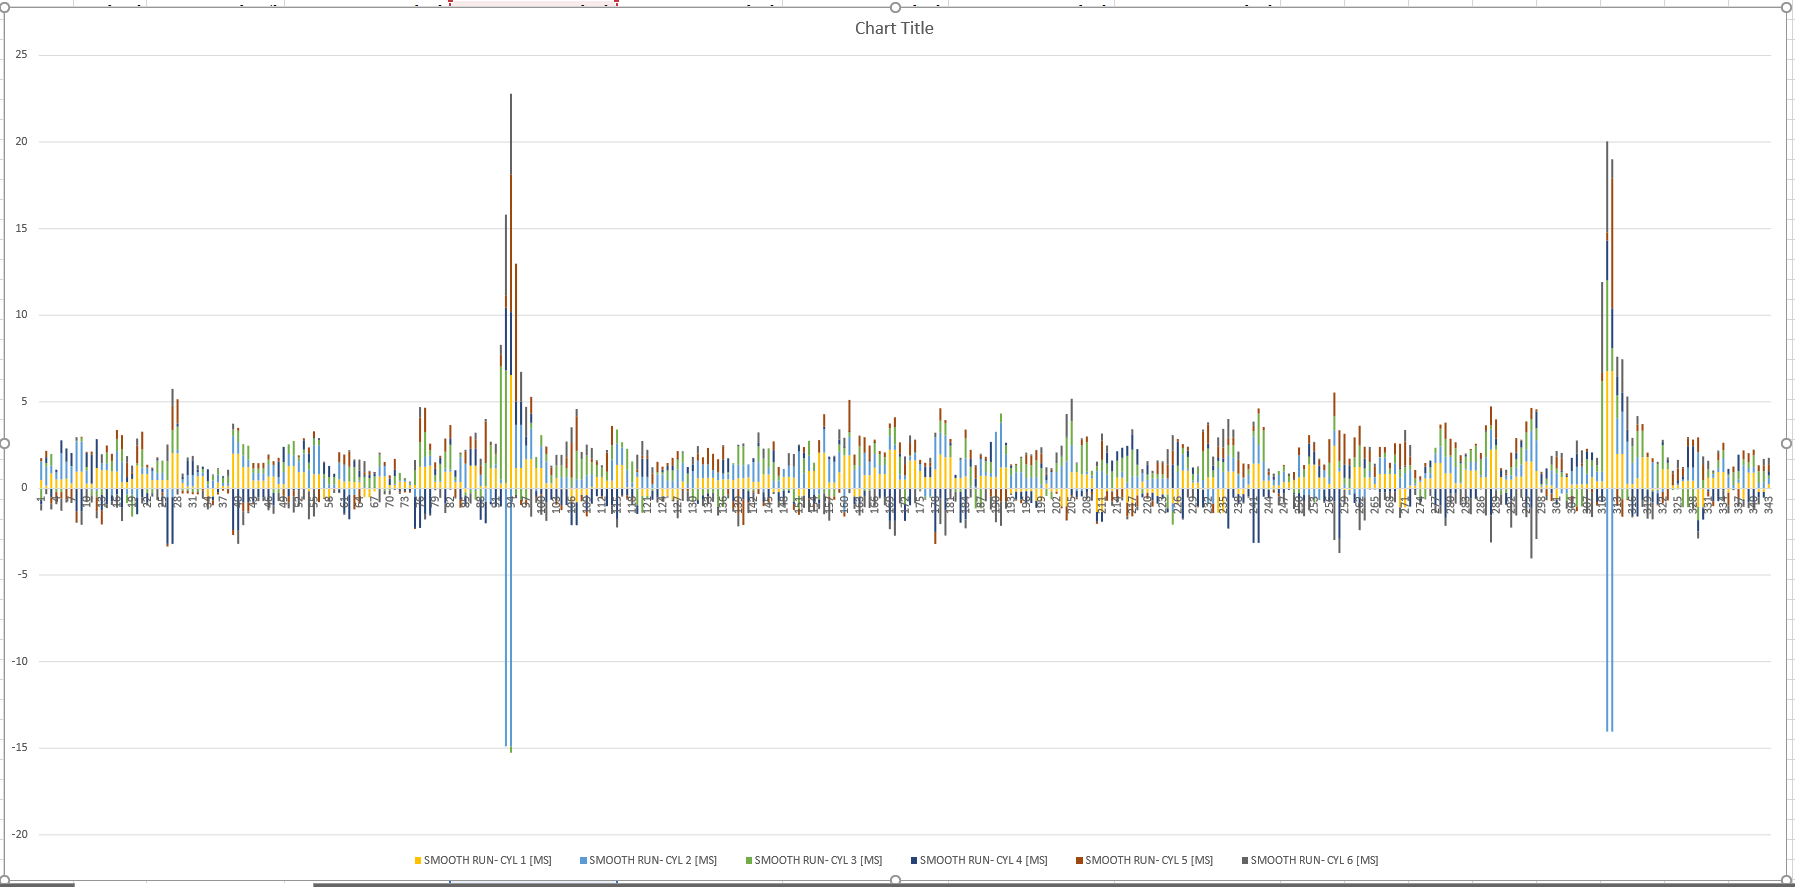Screen dimensions: 1795x887
Task: Click the CYL 6 gray legend marker
Action: 1245,861
